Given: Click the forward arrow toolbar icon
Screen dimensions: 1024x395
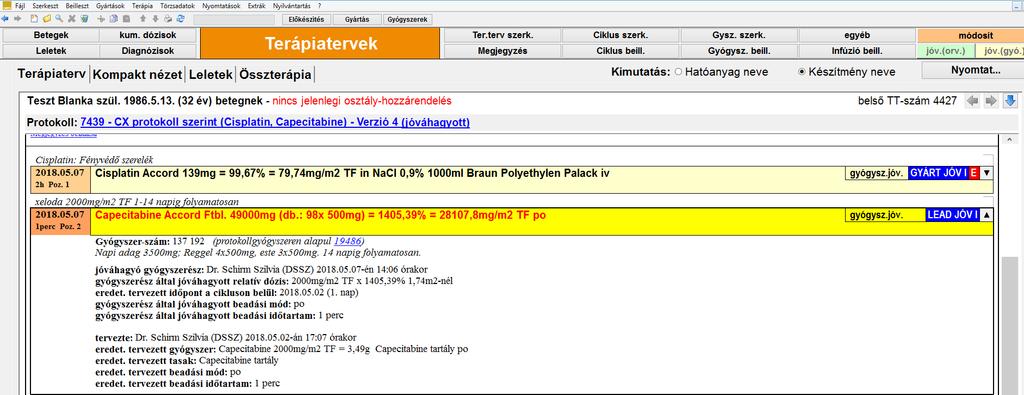Looking at the screenshot, I should [x=18, y=19].
